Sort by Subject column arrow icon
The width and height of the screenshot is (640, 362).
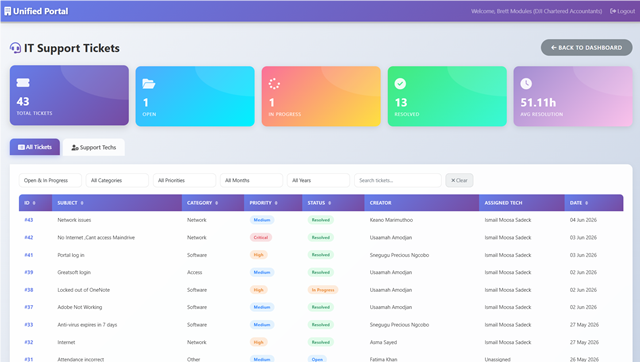[82, 203]
